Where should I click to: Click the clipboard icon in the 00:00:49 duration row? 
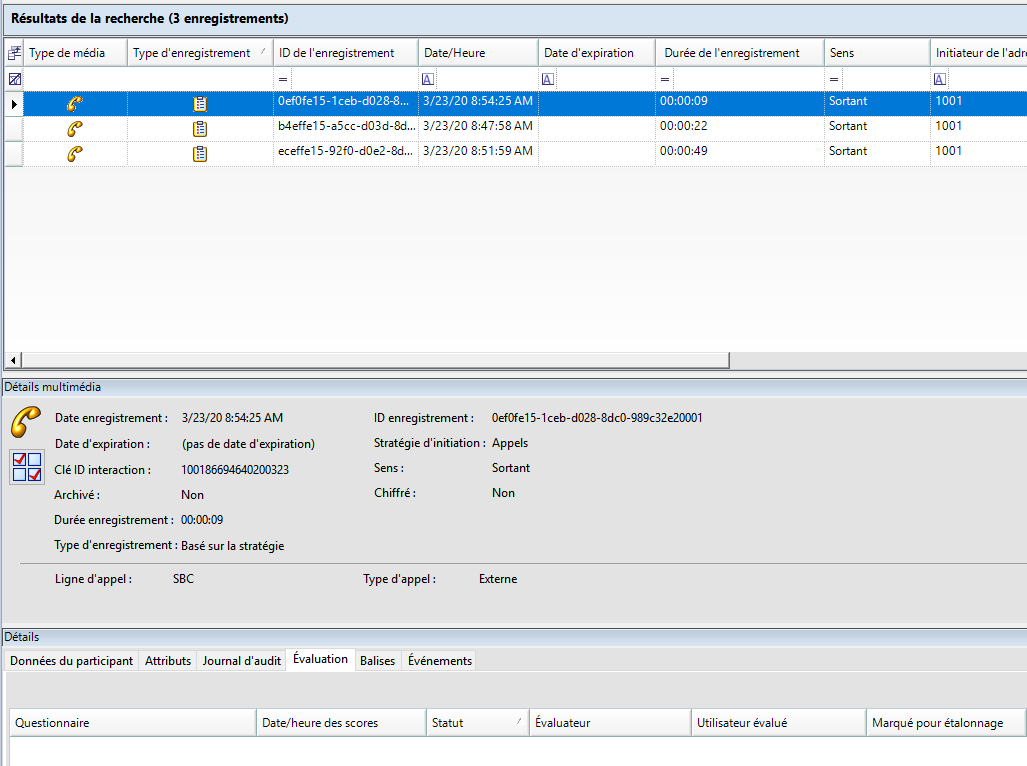[x=200, y=153]
